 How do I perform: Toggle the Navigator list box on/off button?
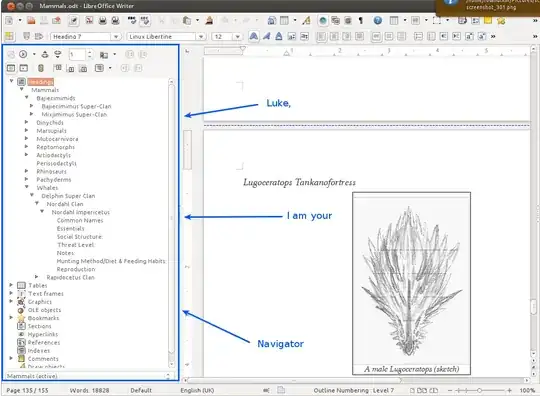[x=23, y=68]
